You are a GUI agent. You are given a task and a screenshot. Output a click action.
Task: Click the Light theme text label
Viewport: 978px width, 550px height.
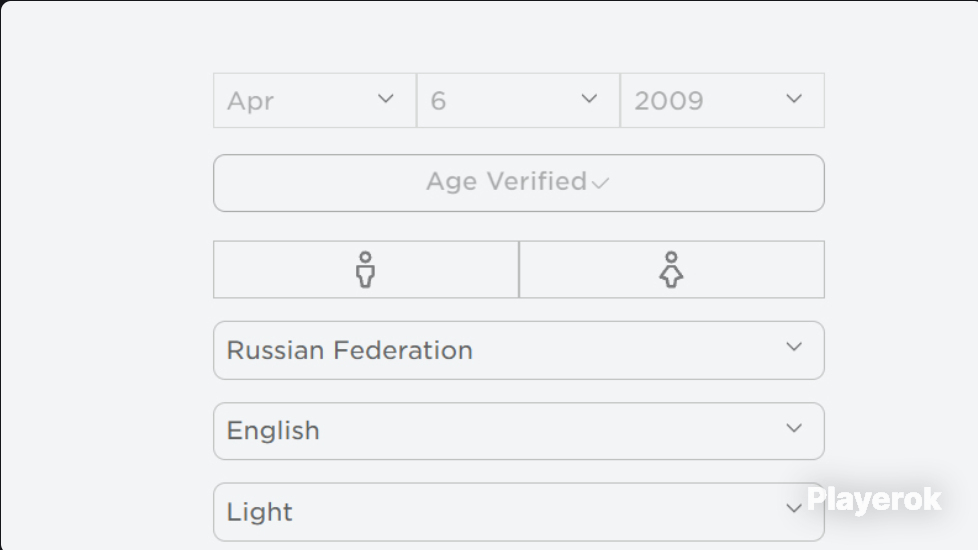click(x=259, y=512)
